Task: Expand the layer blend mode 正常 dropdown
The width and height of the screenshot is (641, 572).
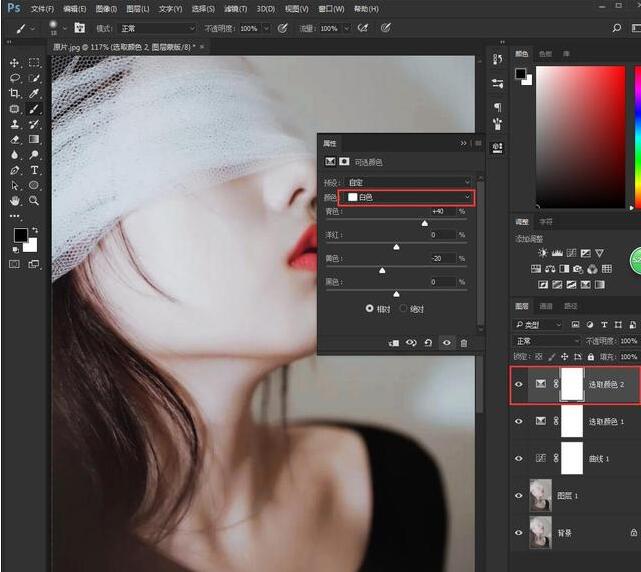Action: [546, 341]
